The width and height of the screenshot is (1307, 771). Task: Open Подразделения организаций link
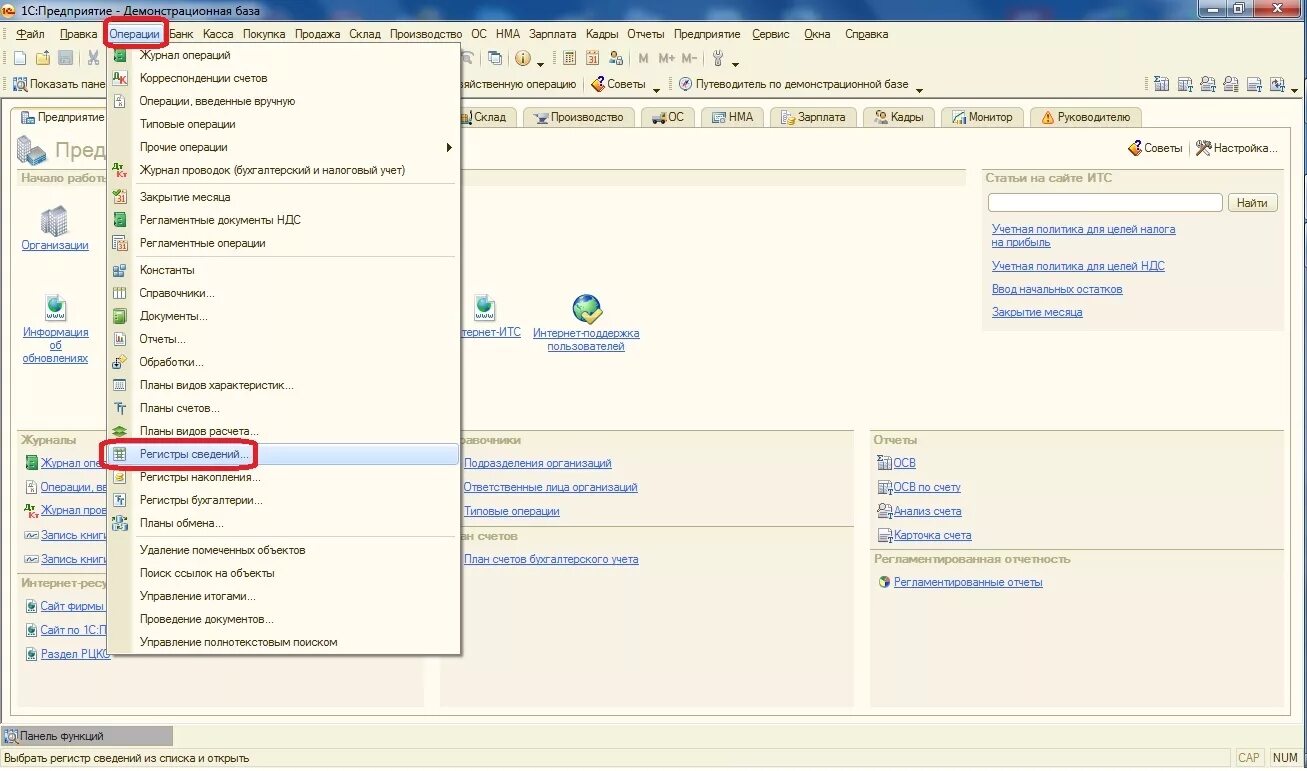538,463
